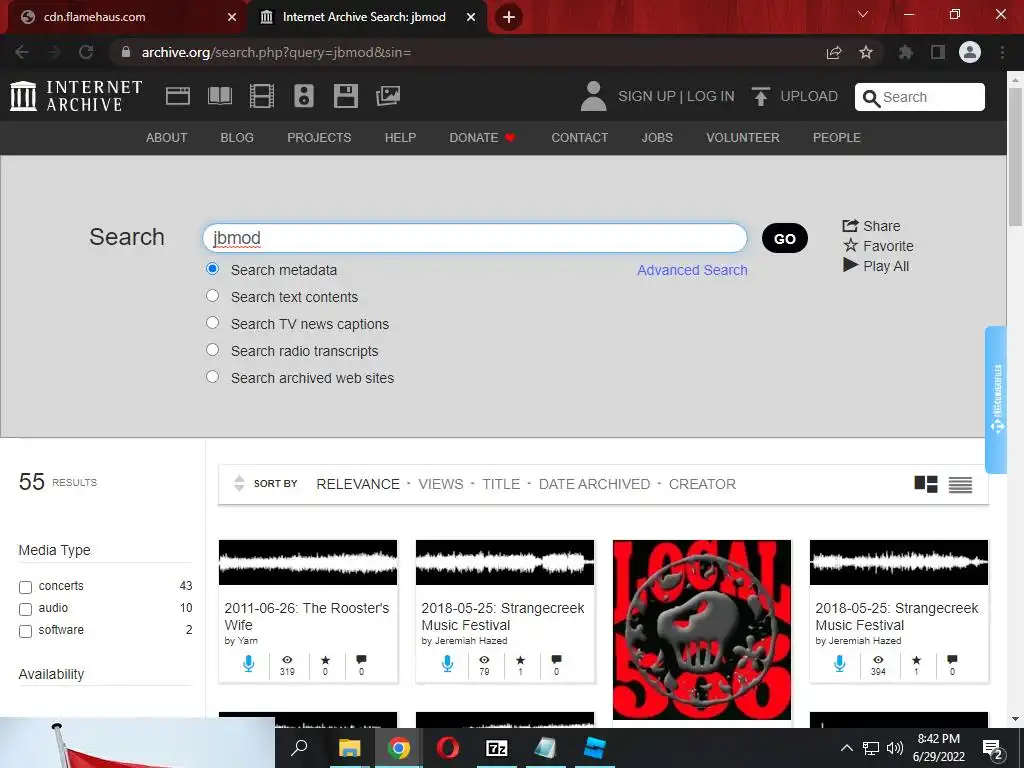Open the PROJECTS menu item
The image size is (1024, 768).
319,138
